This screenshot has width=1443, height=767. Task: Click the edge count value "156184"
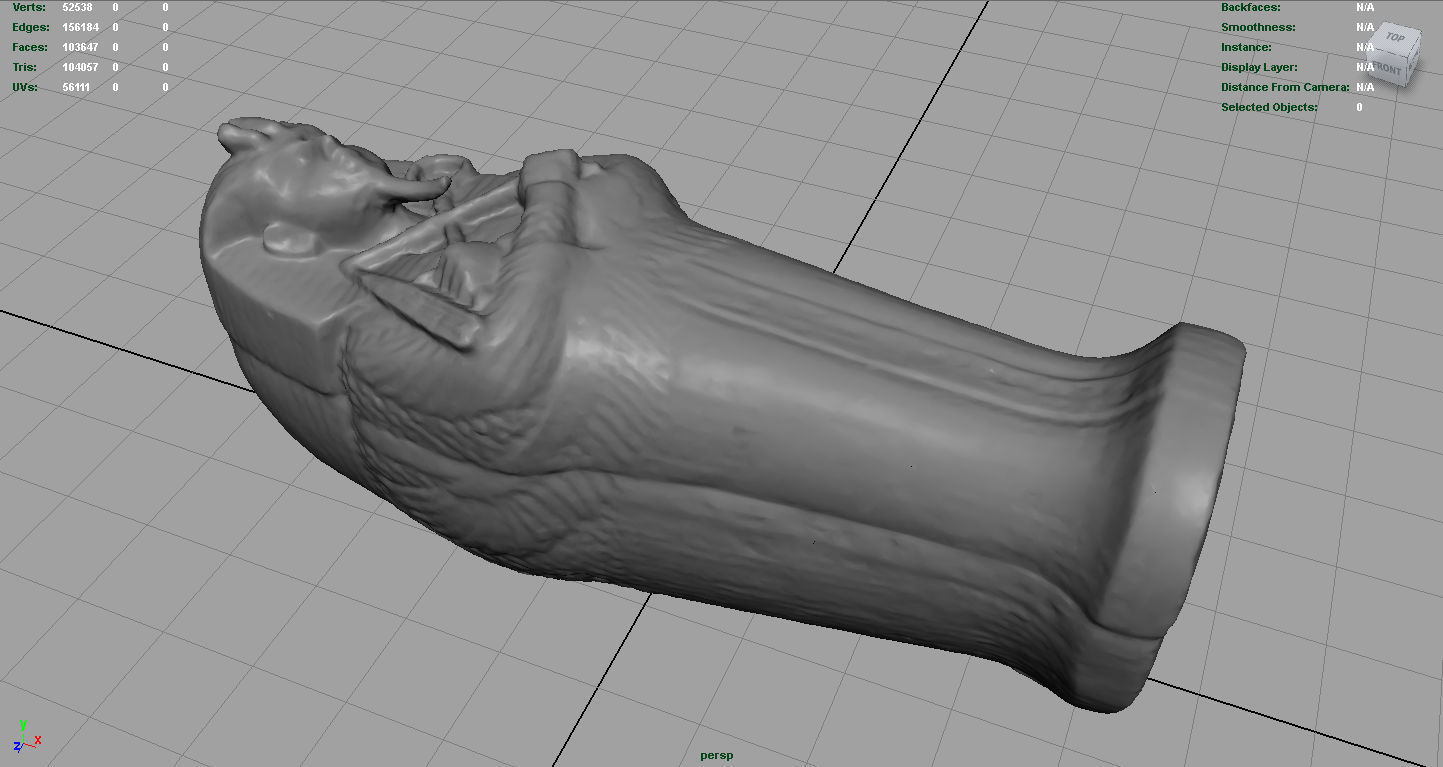(81, 27)
